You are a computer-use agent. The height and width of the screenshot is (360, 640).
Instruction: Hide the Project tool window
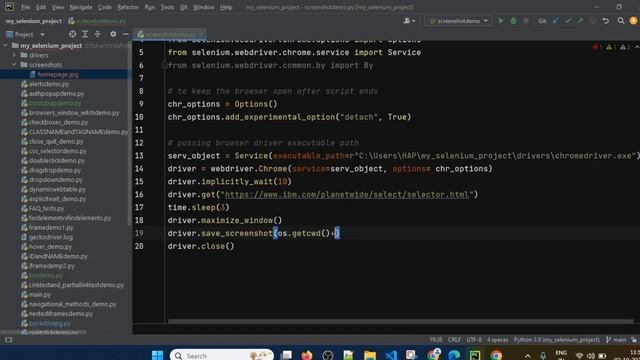coord(125,34)
